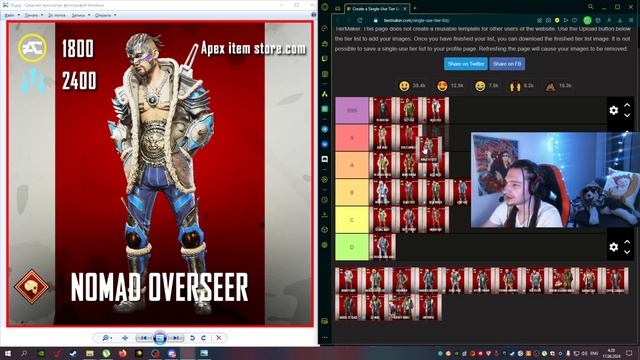Rotate image clockwise in Photo Viewer
Image resolution: width=640 pixels, height=360 pixels.
pos(203,338)
